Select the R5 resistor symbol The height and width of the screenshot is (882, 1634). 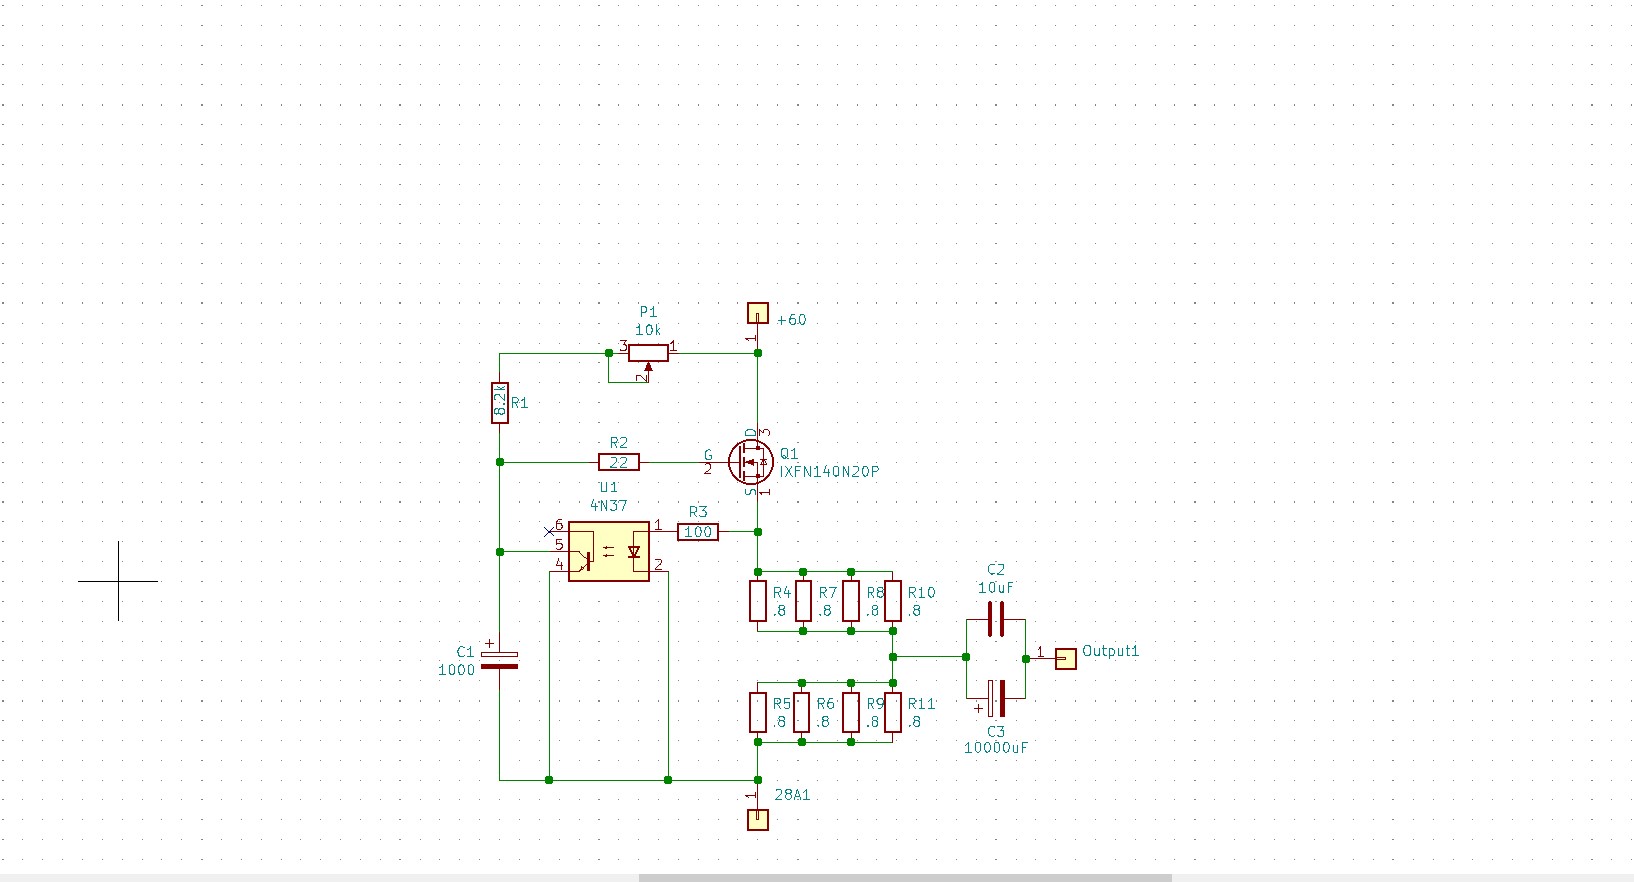[x=758, y=712]
